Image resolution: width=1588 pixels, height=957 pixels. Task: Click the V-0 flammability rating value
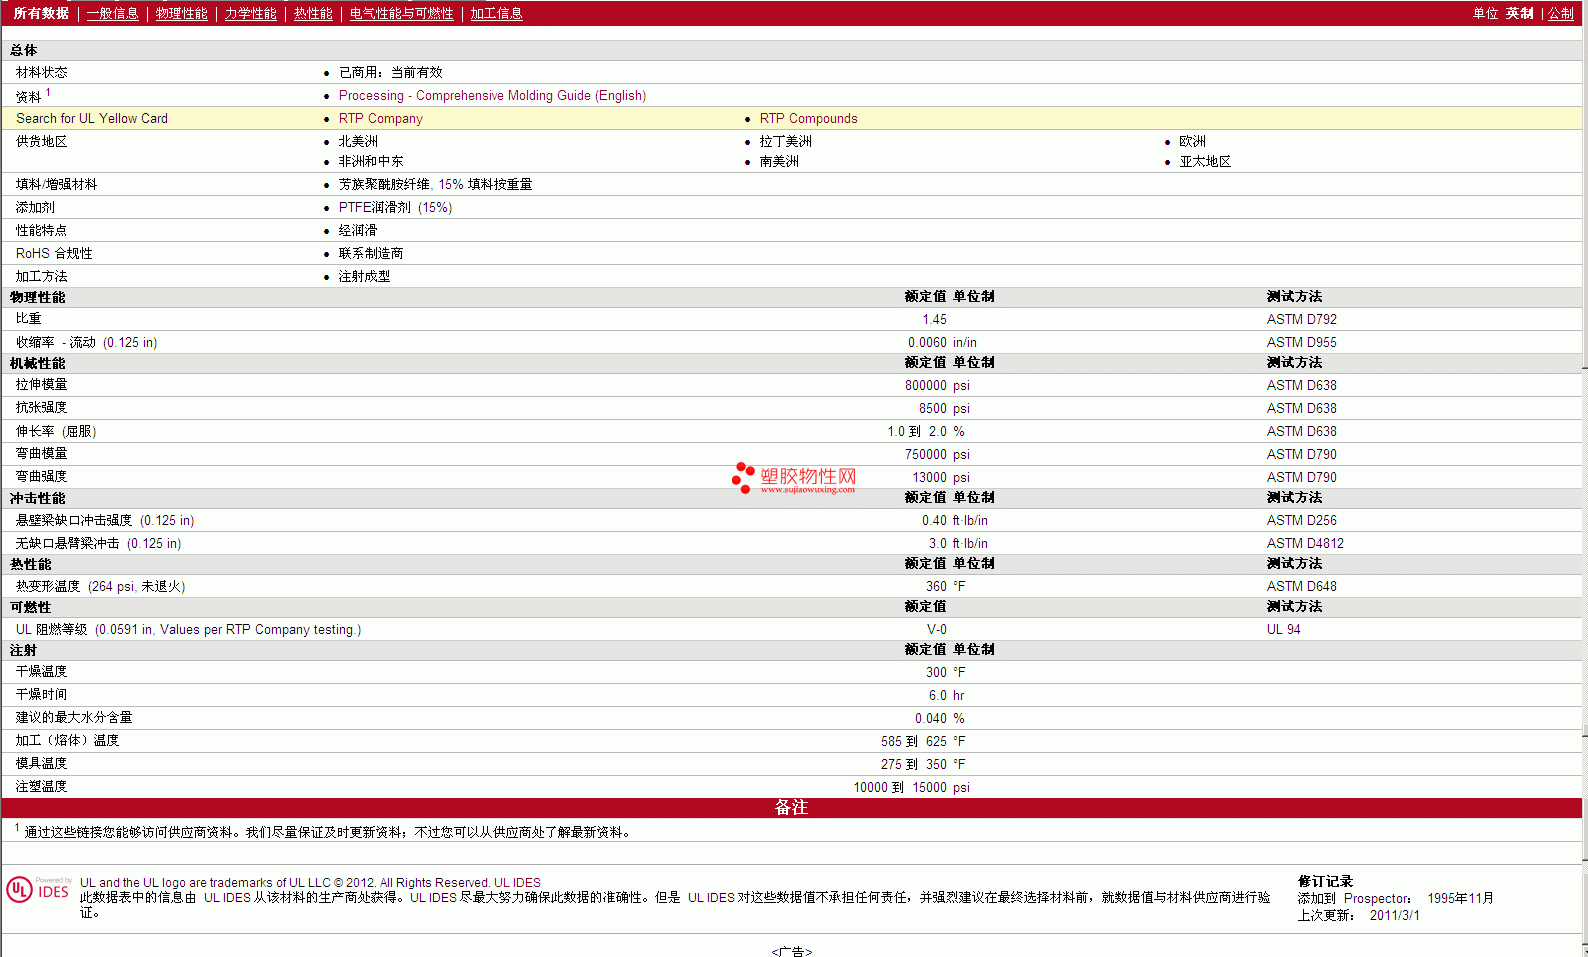(x=936, y=630)
